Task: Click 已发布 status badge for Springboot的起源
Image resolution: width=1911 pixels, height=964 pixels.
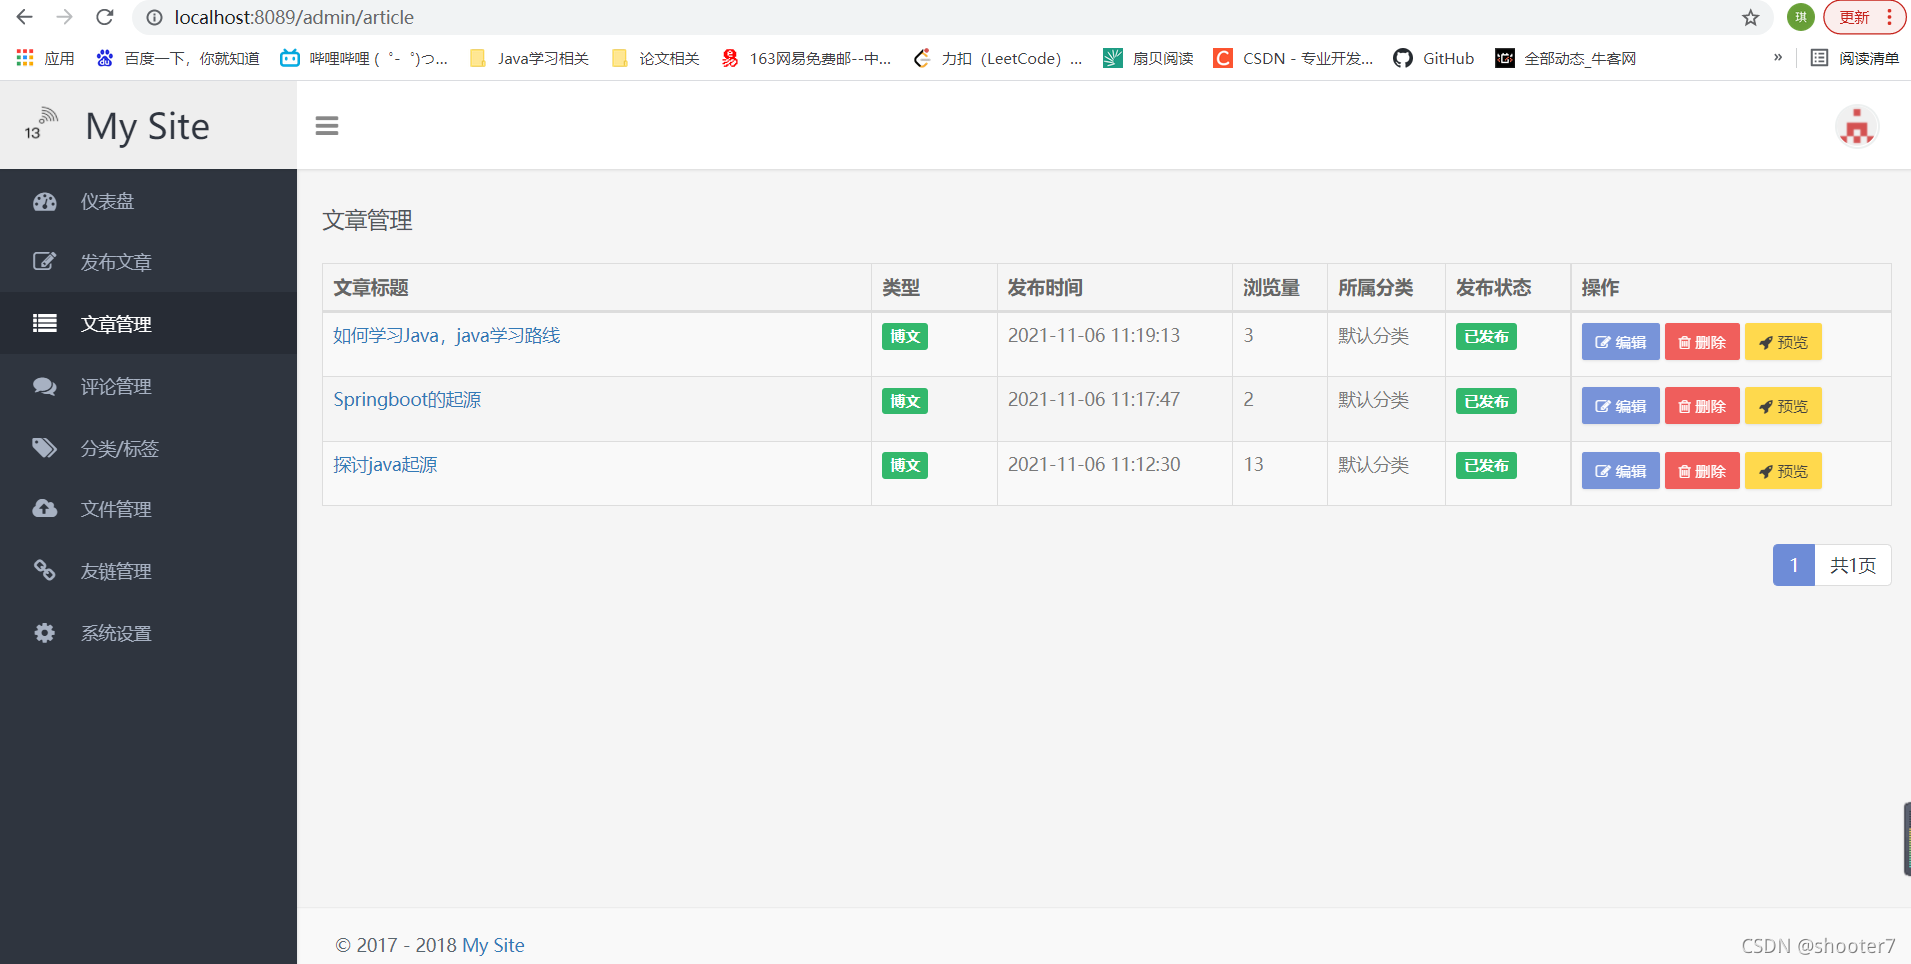Action: click(1486, 401)
